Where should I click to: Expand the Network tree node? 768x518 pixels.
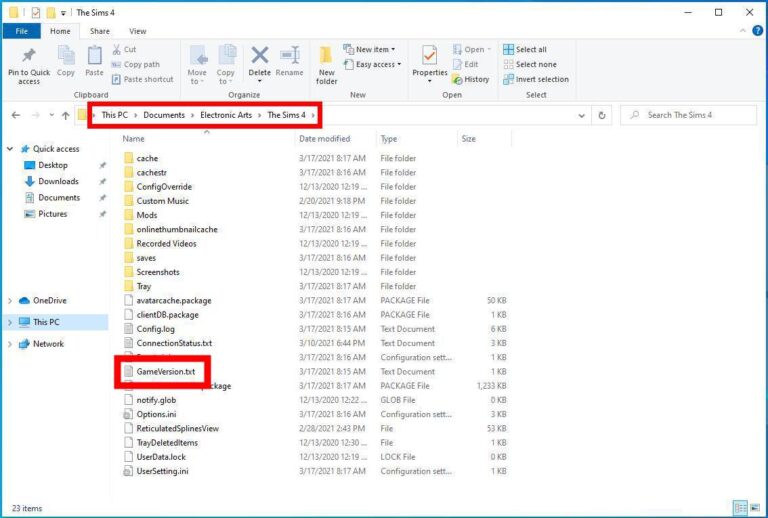pyautogui.click(x=9, y=344)
